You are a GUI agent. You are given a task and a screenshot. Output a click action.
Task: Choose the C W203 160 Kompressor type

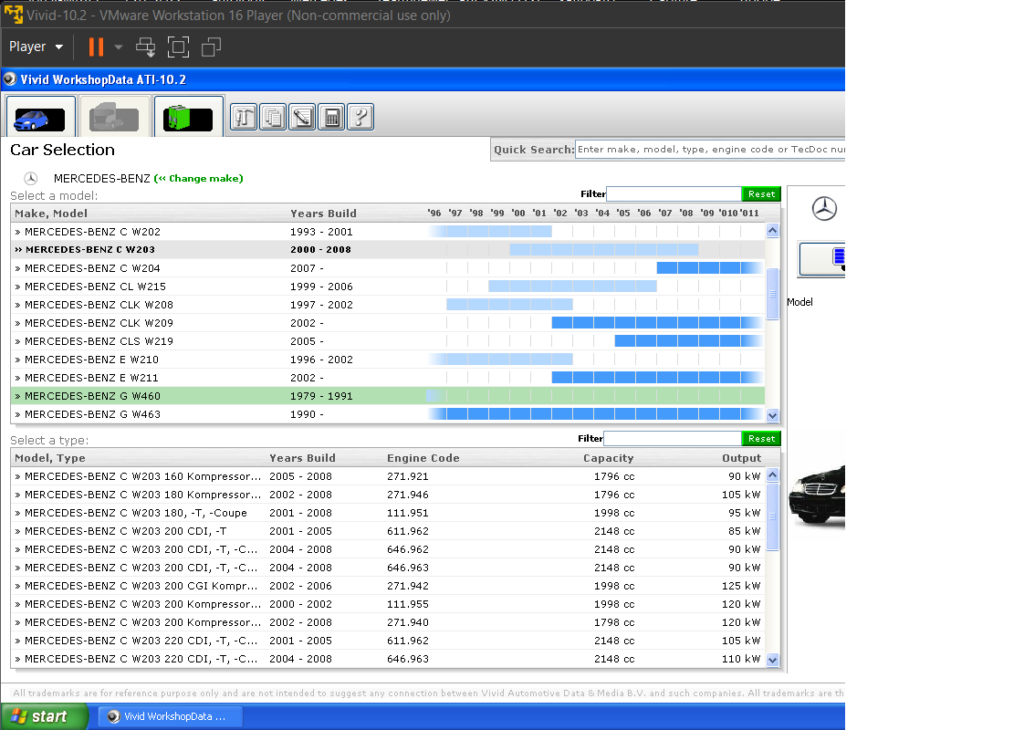click(388, 477)
